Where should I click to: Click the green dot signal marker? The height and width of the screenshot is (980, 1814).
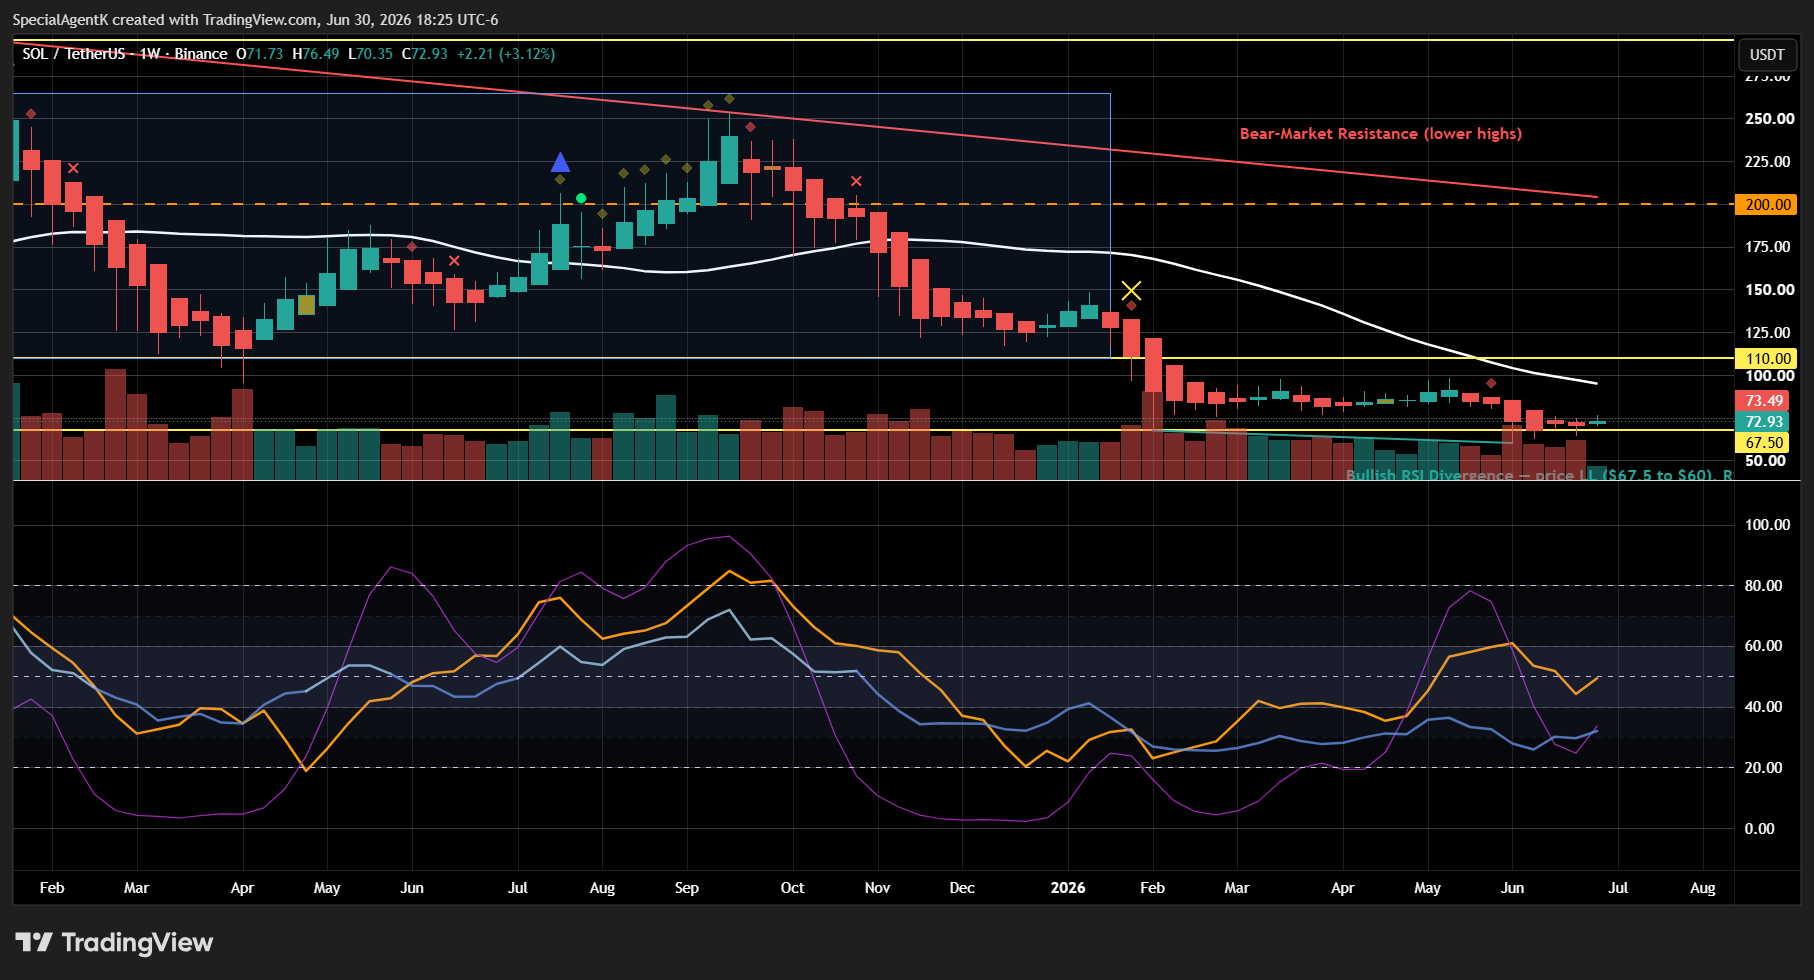tap(581, 199)
